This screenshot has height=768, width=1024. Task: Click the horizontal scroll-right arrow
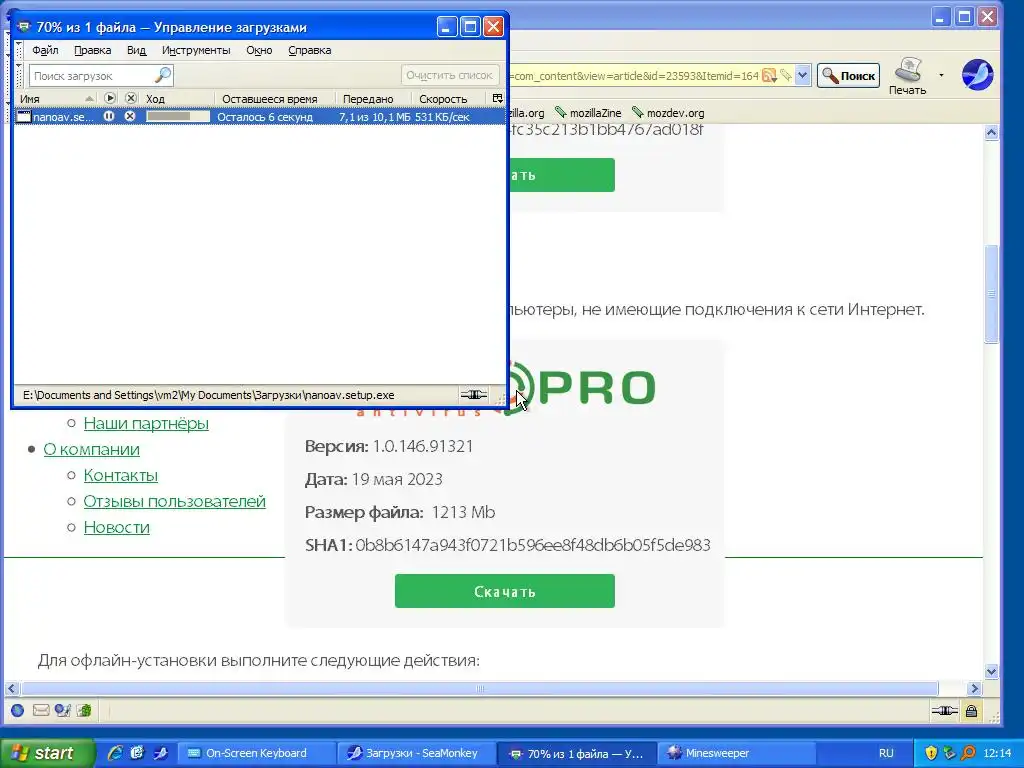coord(974,688)
